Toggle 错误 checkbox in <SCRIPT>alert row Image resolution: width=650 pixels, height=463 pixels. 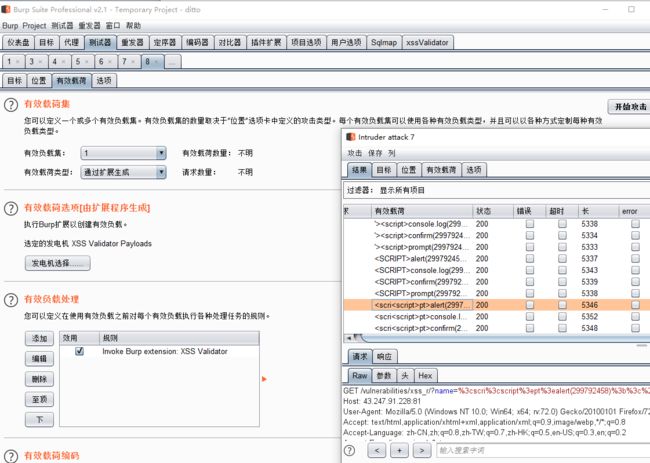[530, 259]
